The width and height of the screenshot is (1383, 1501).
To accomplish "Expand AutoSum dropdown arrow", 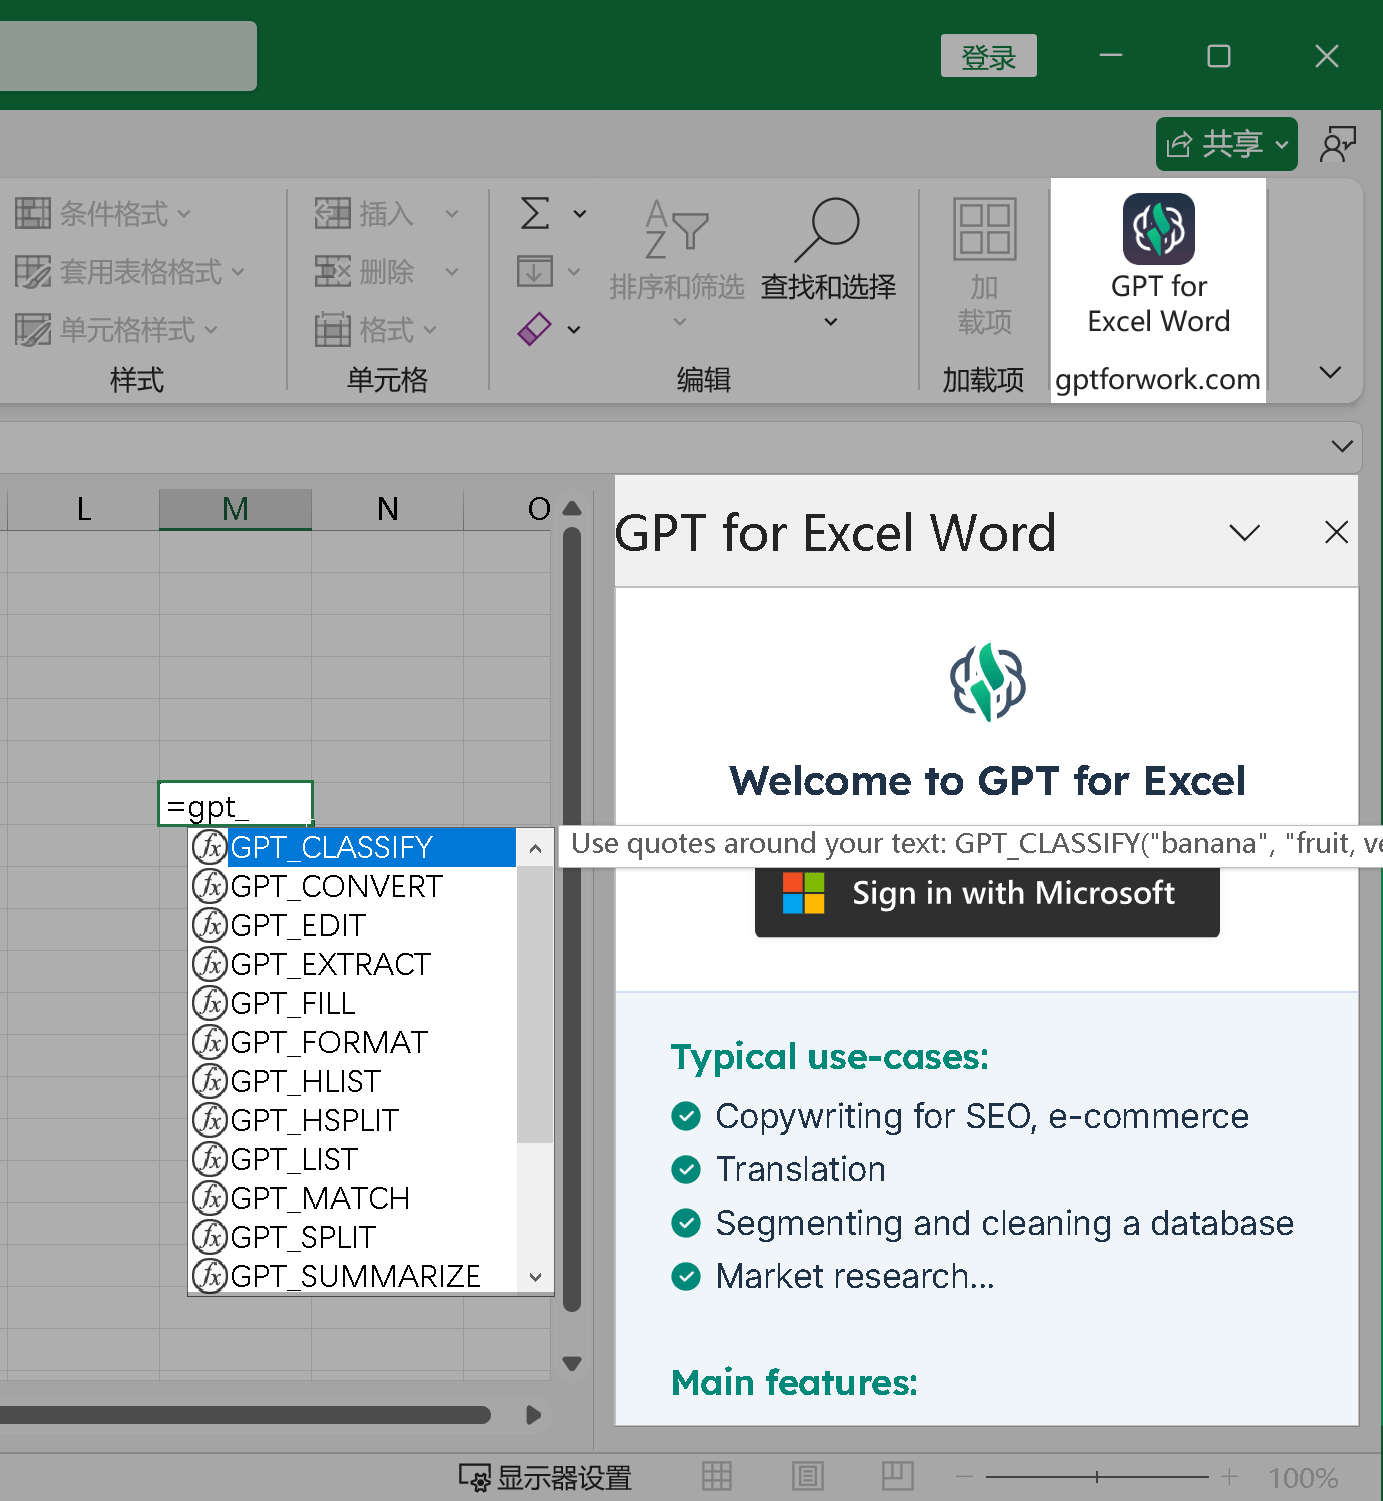I will 579,213.
